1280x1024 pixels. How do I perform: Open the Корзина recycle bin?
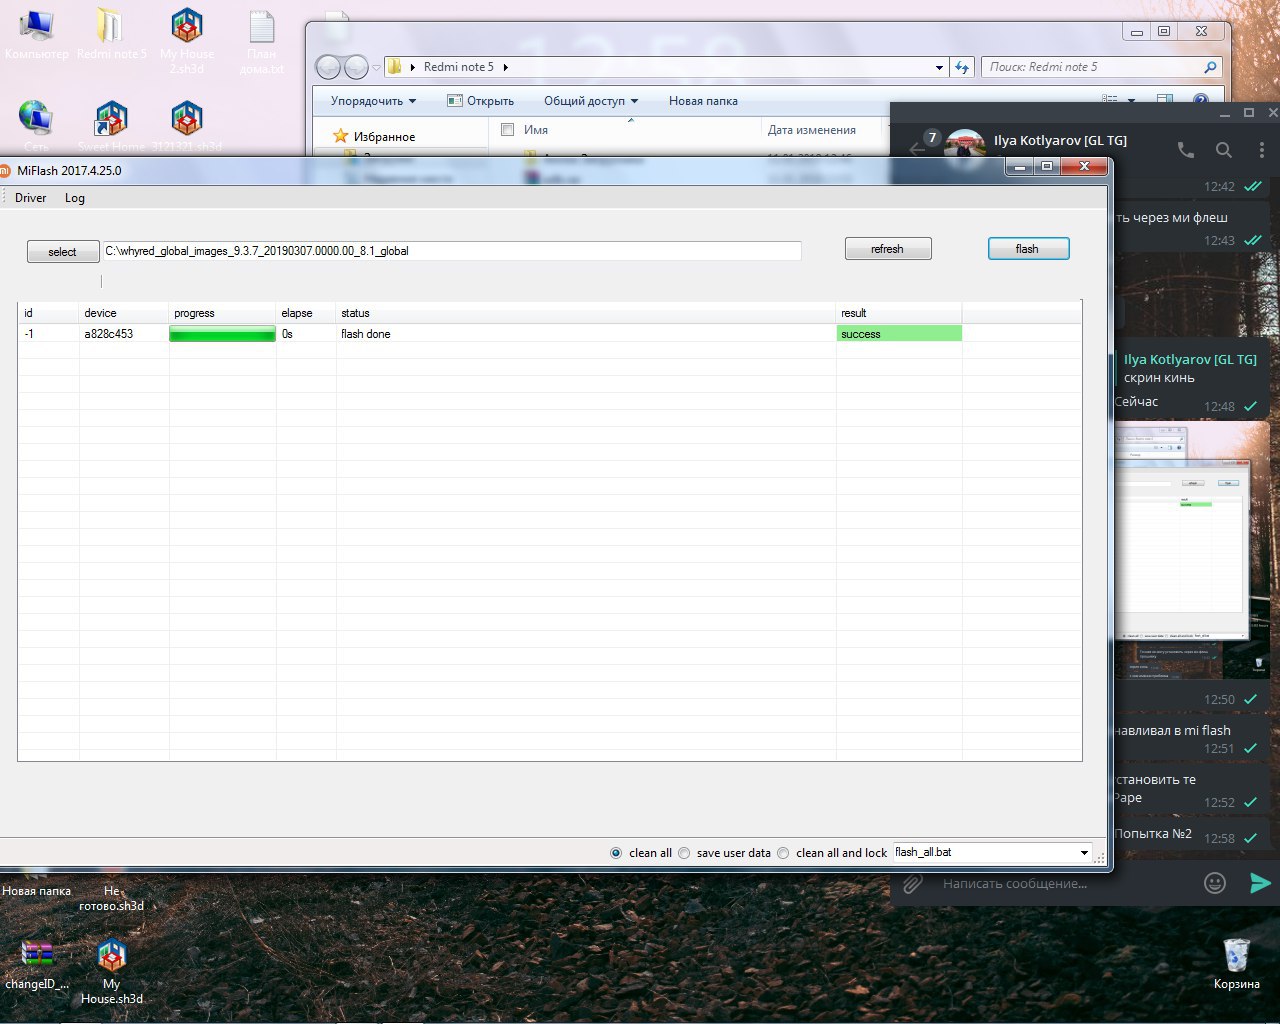[x=1236, y=964]
